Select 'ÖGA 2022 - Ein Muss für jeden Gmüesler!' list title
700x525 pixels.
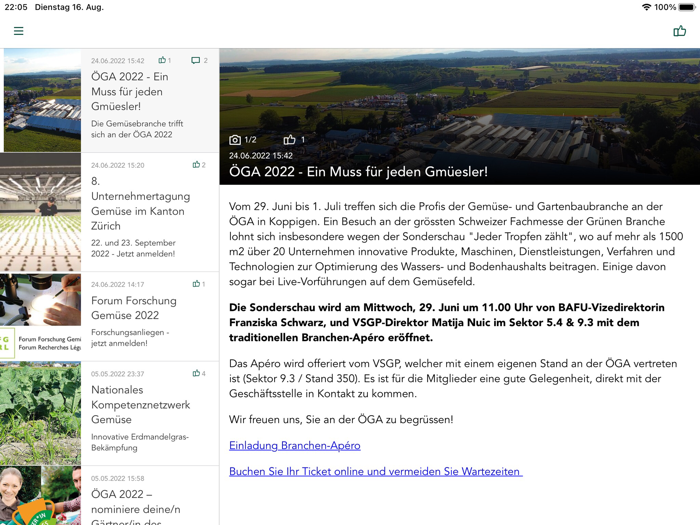[x=130, y=92]
